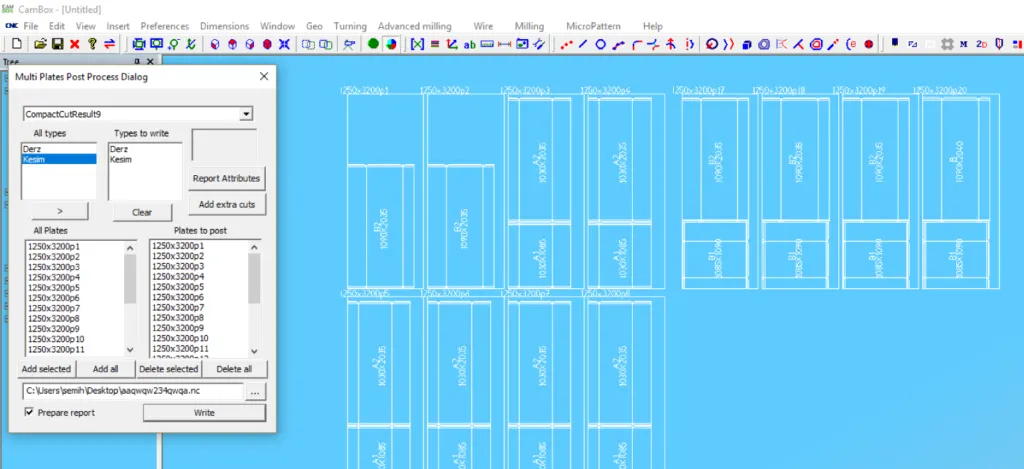This screenshot has width=1024, height=469.
Task: Click the 'ab' text tool icon
Action: click(x=470, y=44)
